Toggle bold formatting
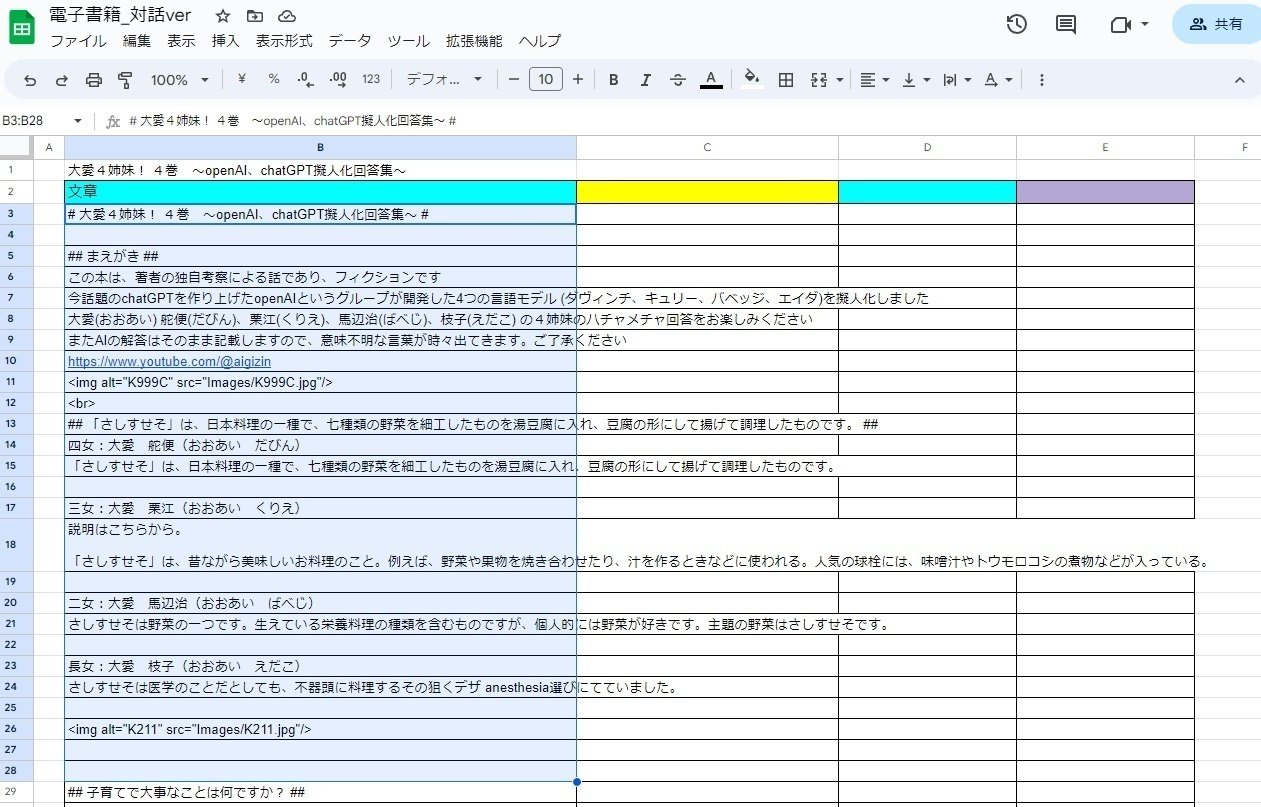The width and height of the screenshot is (1261, 807). pyautogui.click(x=613, y=79)
